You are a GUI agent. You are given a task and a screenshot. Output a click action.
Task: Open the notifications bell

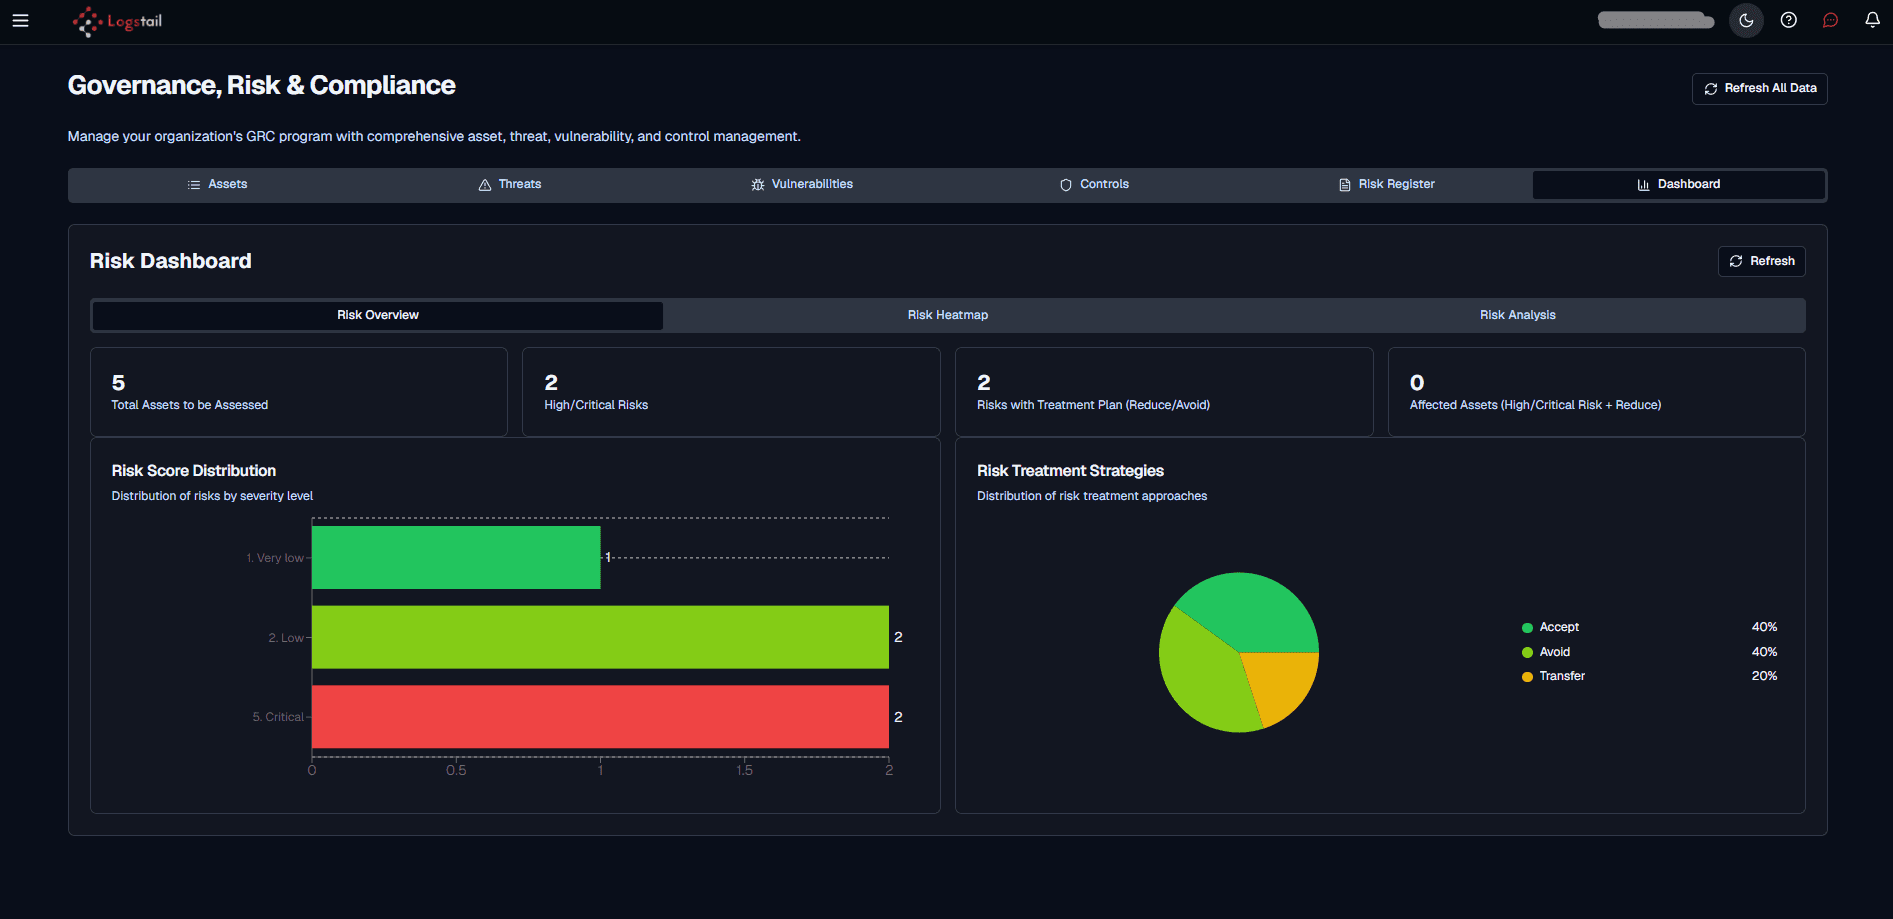coord(1872,21)
